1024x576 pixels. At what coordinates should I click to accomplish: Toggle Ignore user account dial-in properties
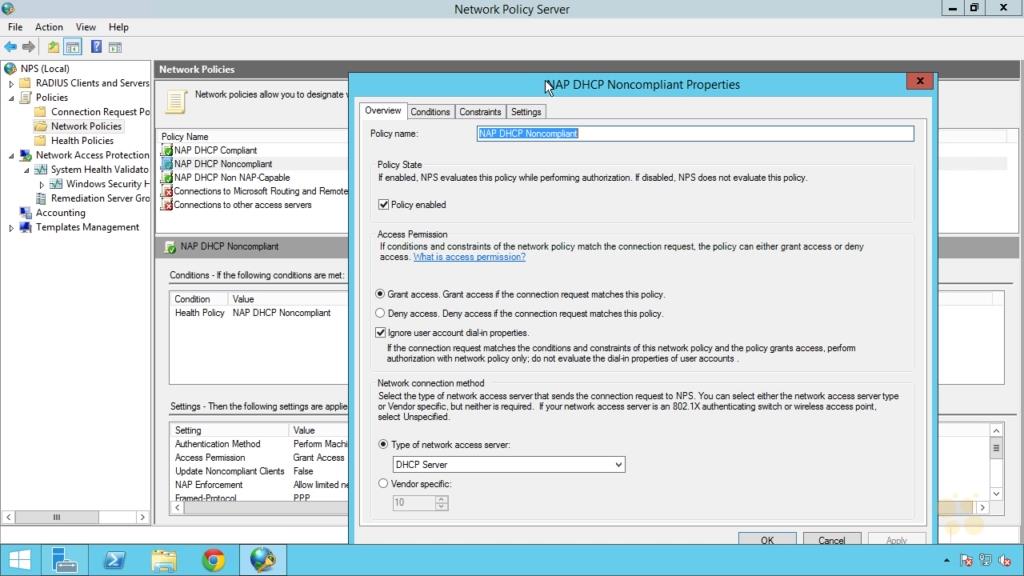(381, 332)
